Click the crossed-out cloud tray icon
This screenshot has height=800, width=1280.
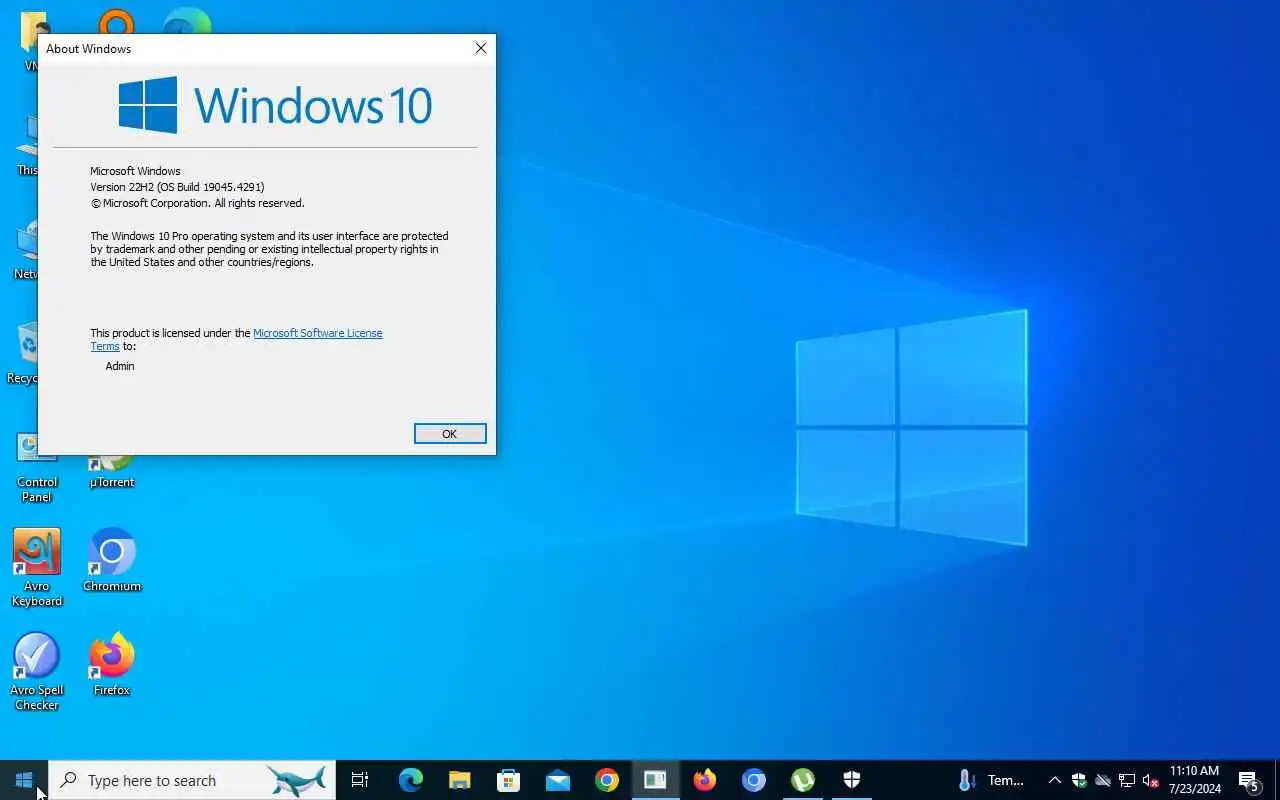[1103, 780]
